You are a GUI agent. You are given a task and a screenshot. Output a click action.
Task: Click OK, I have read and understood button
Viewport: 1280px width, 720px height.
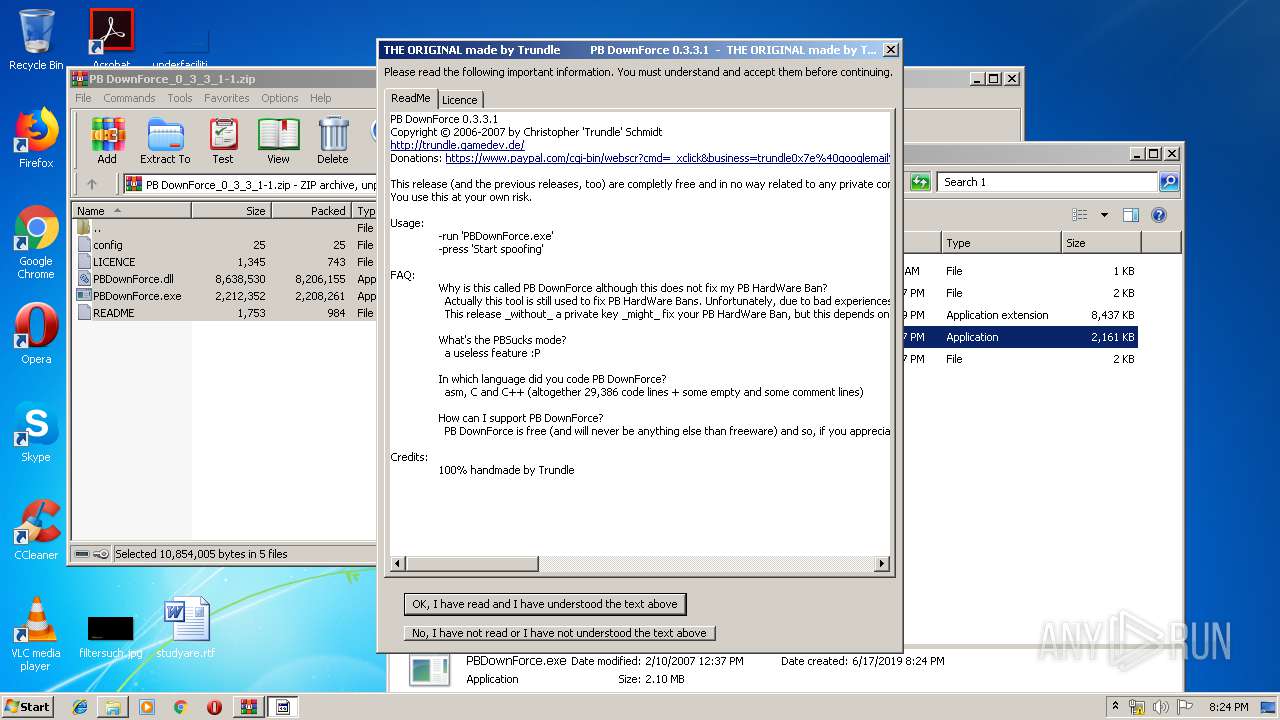545,604
